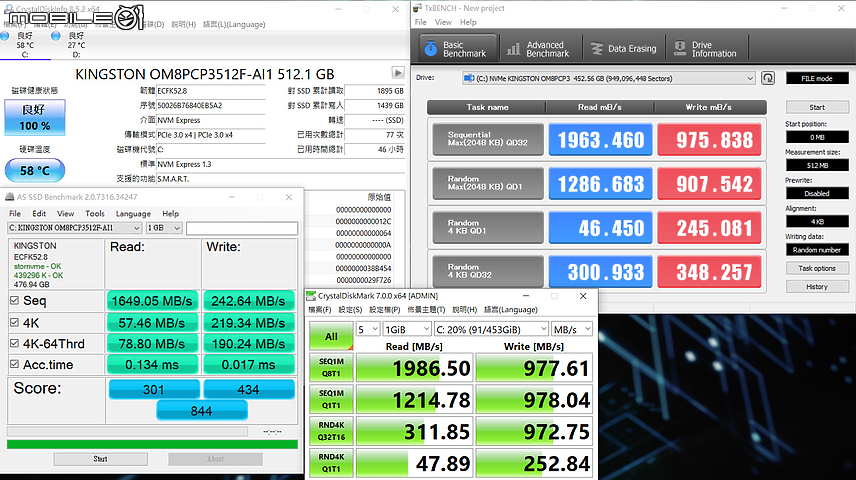The height and width of the screenshot is (480, 856).
Task: Open the Help menu in TxBENCH
Action: point(468,22)
